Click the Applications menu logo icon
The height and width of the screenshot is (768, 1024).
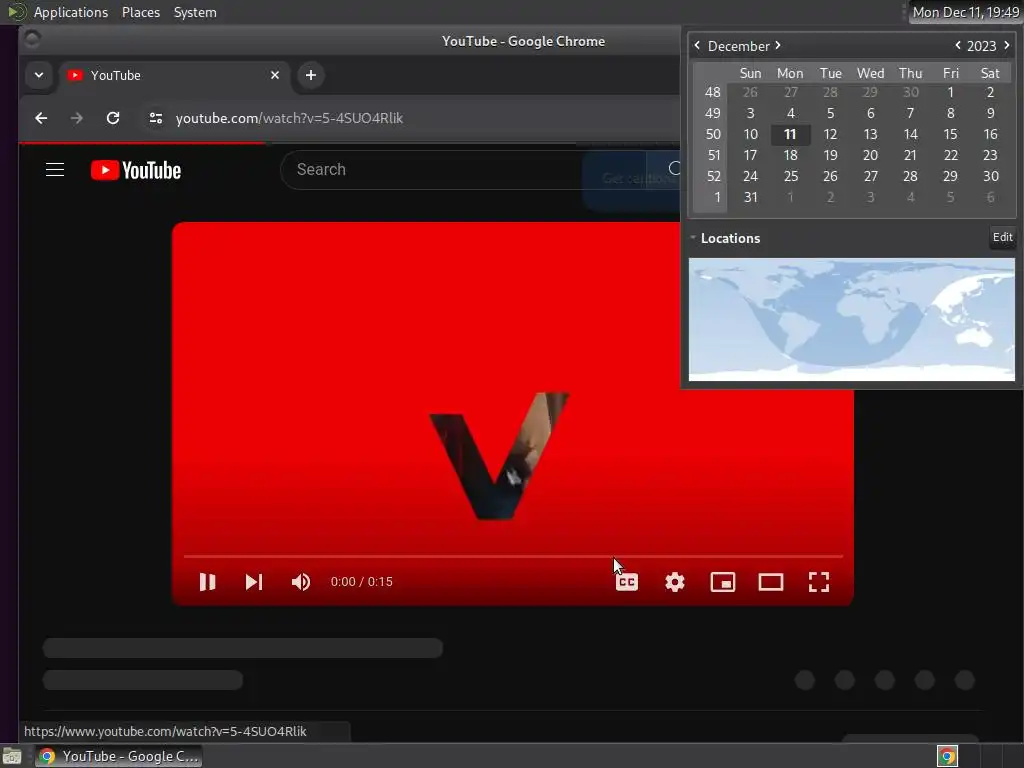click(16, 12)
